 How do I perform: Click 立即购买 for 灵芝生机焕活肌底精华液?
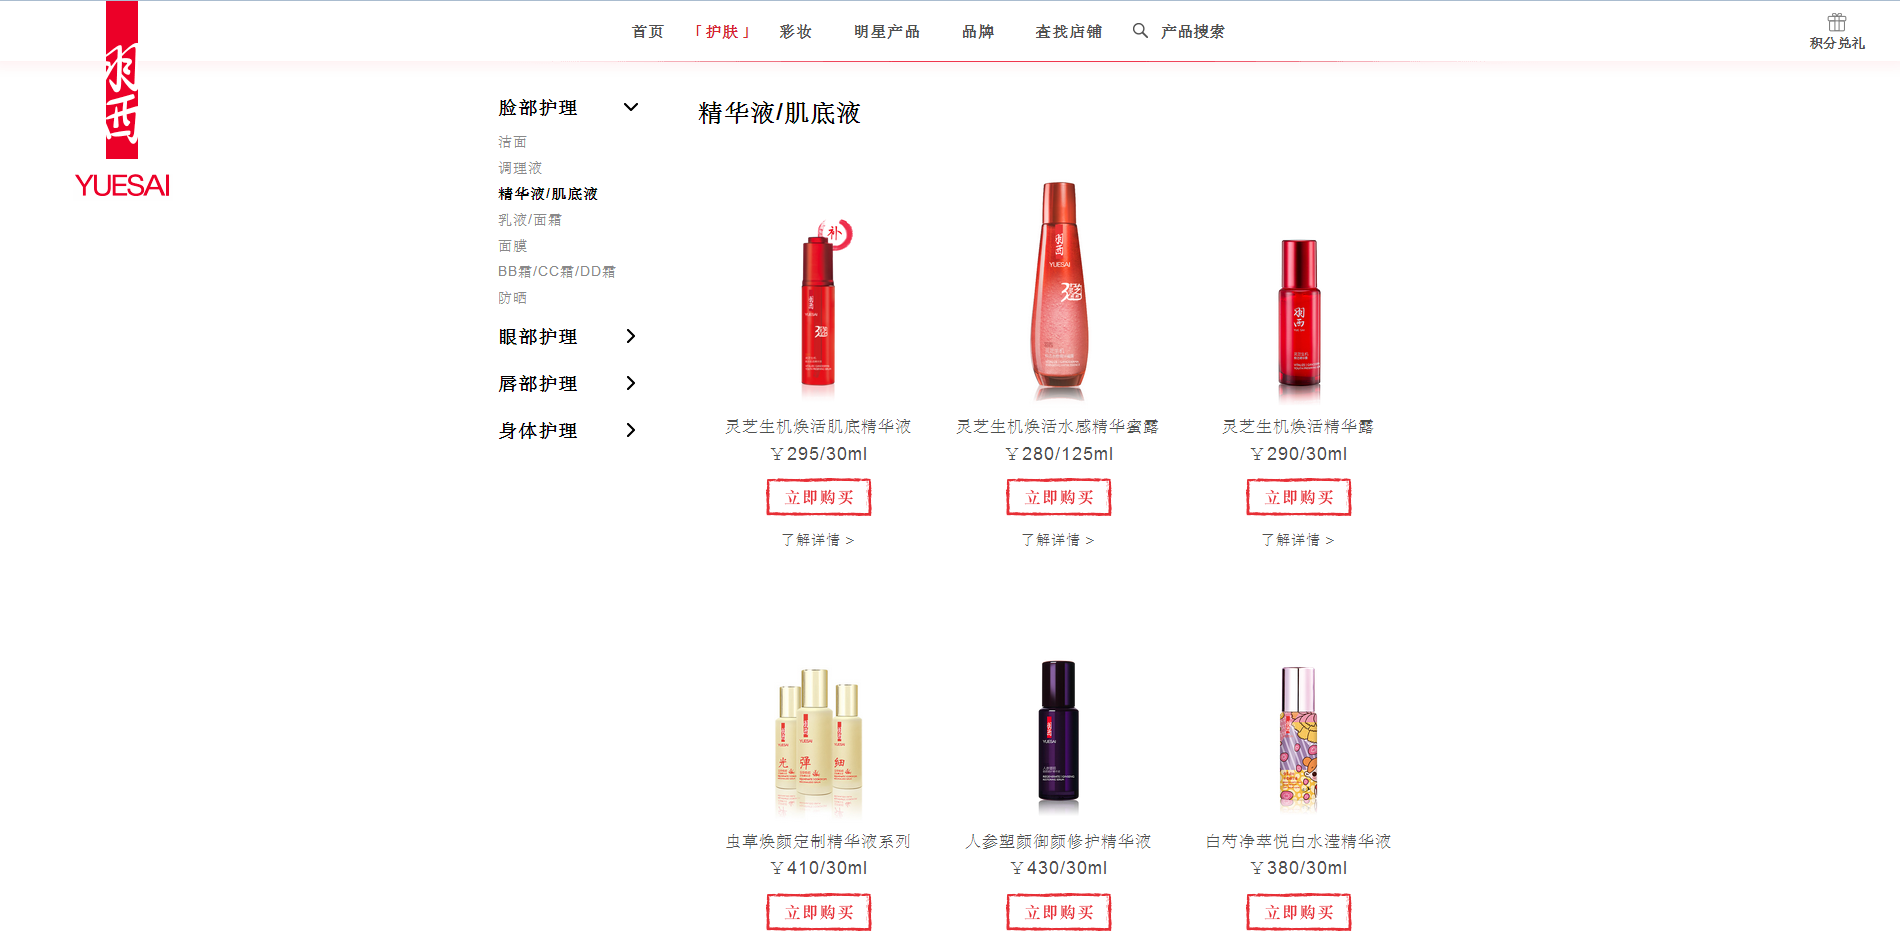pos(819,497)
